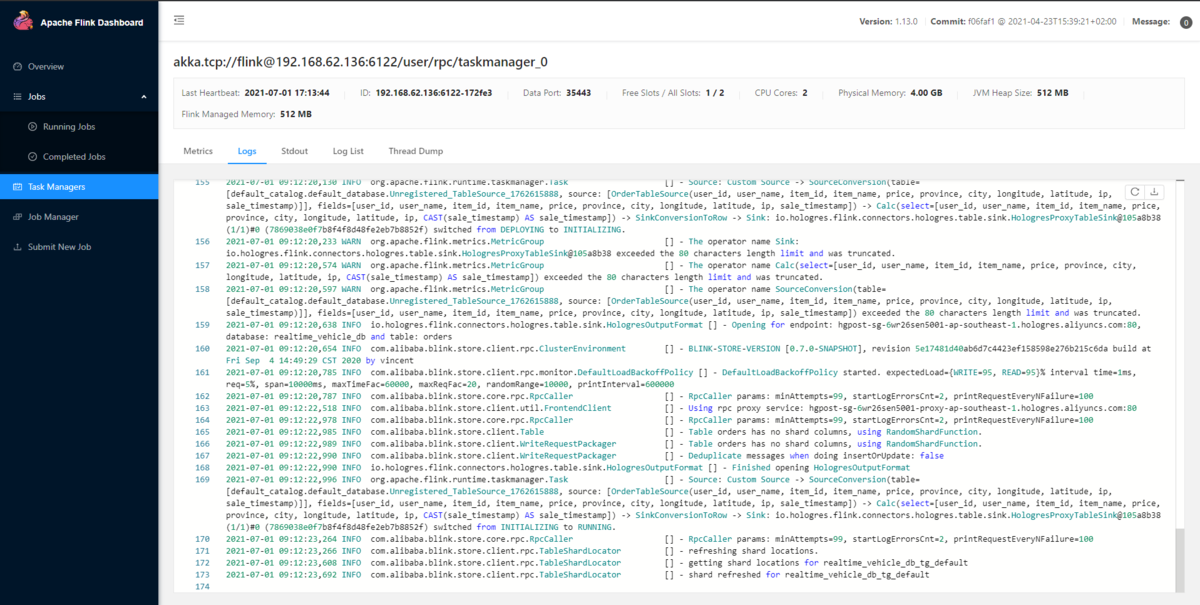Click the Job Manager build icon

[x=17, y=217]
